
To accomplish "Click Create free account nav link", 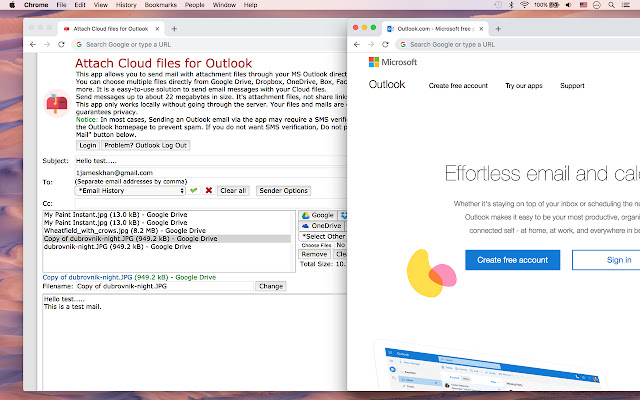I will [458, 86].
